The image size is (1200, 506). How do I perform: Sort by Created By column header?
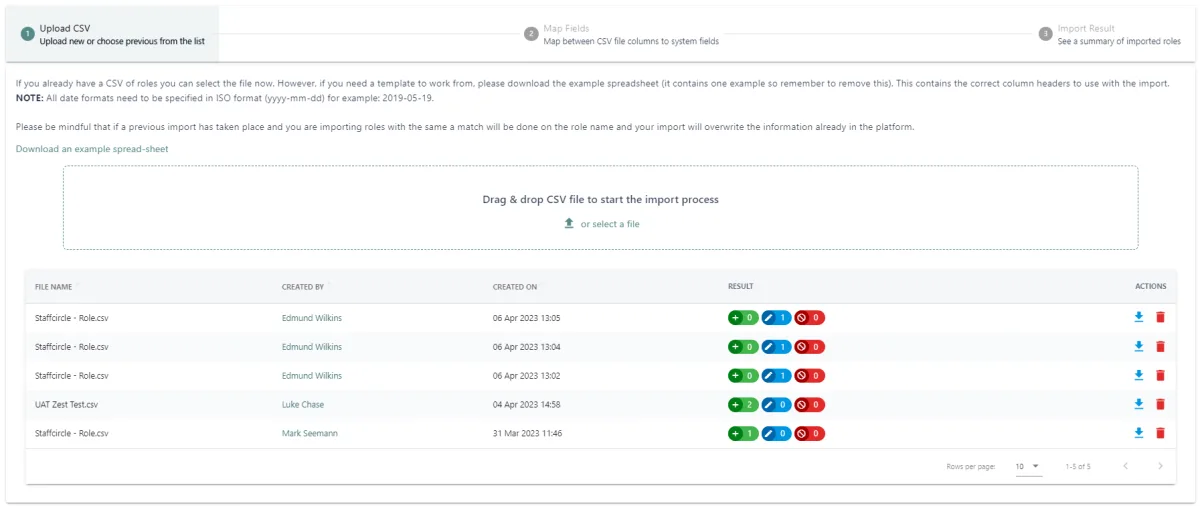303,287
